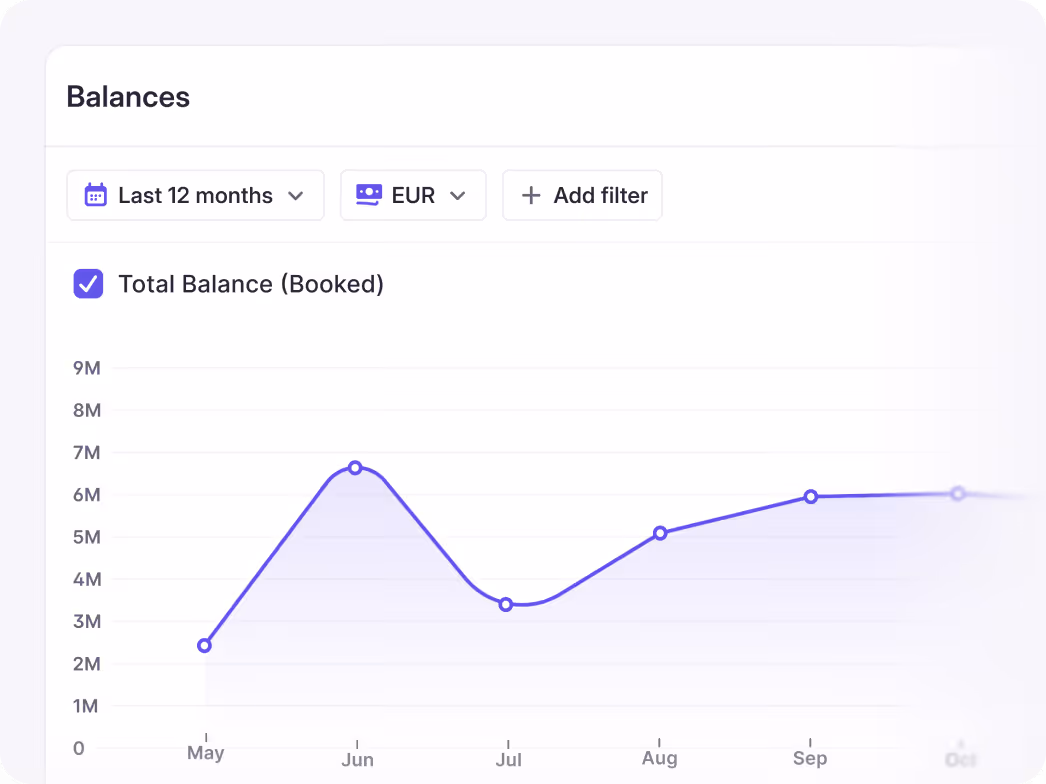Select the EUR currency label
Screen dimensions: 1046x784
413,195
